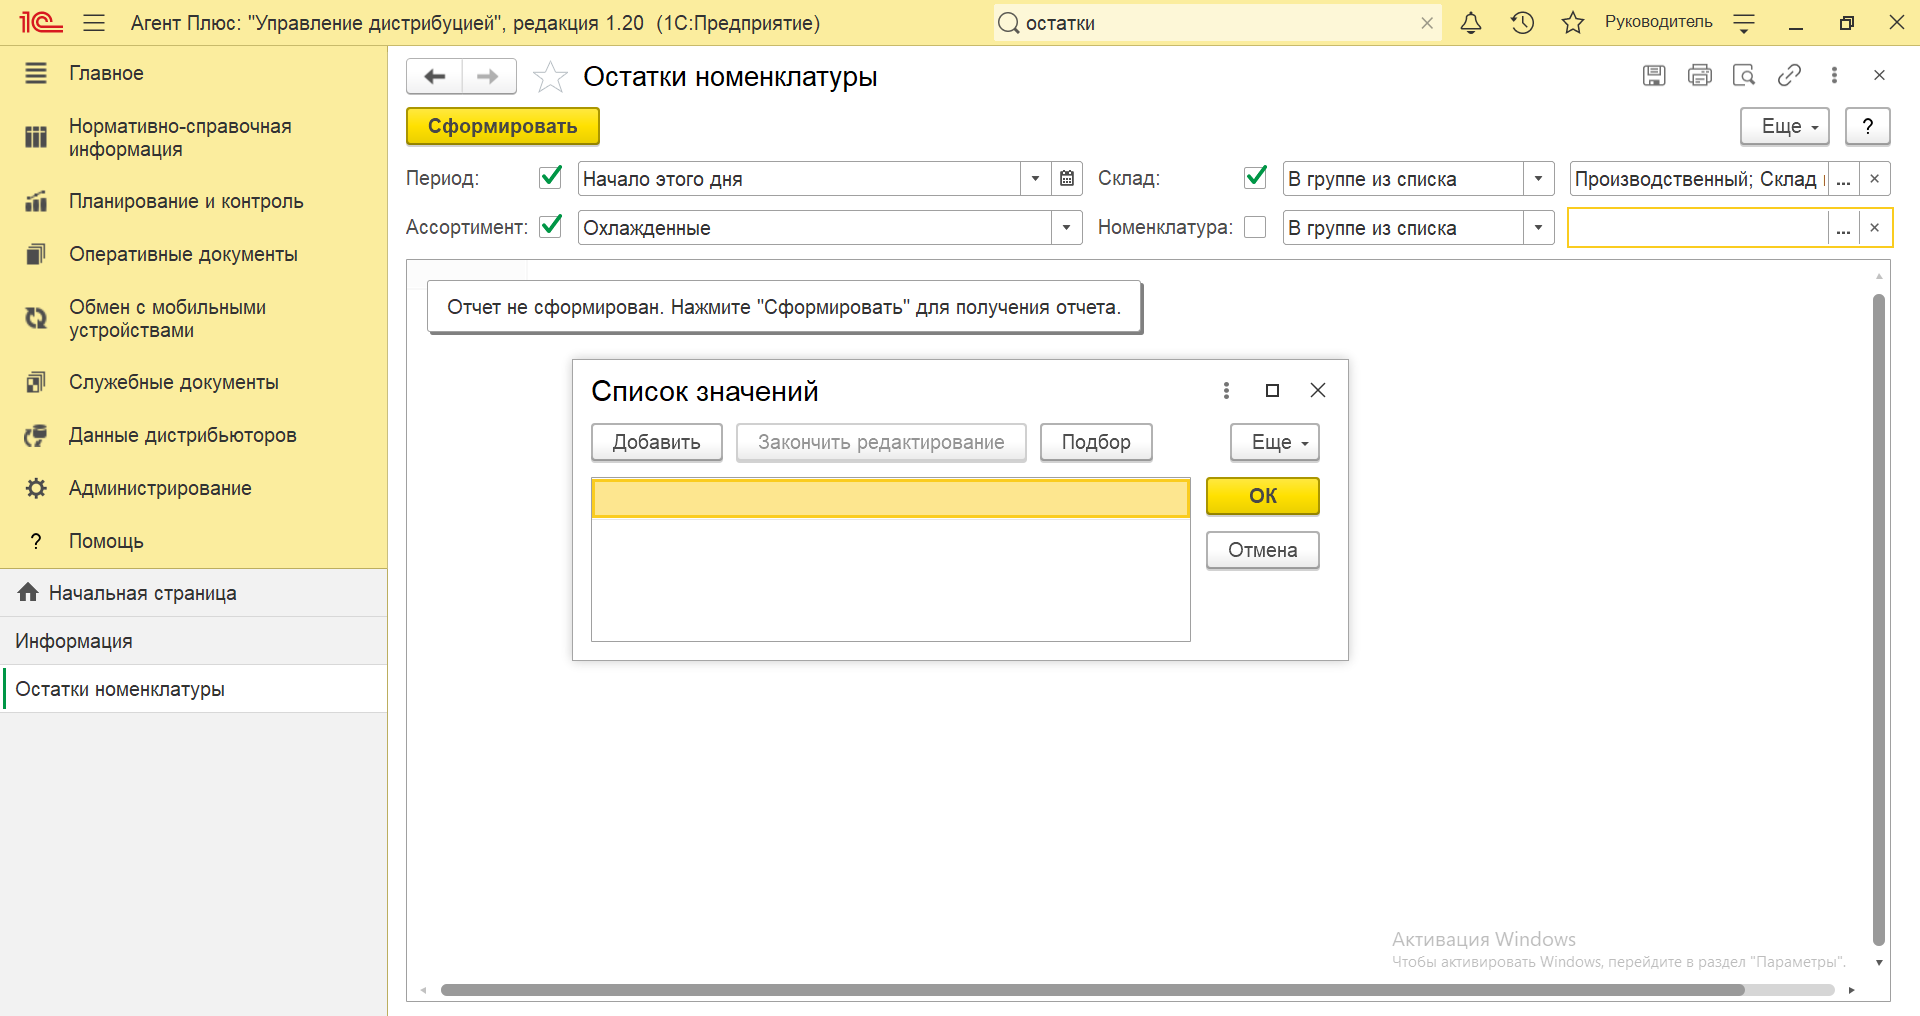
Task: Close the Список значений dialog
Action: click(1318, 390)
